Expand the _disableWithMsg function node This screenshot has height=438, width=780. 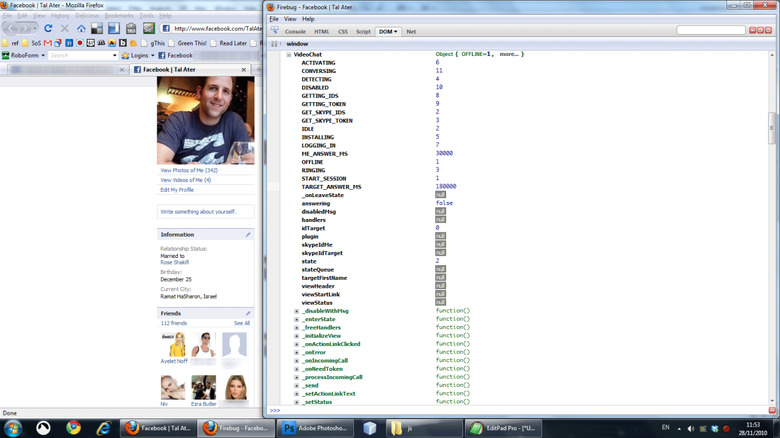(297, 311)
